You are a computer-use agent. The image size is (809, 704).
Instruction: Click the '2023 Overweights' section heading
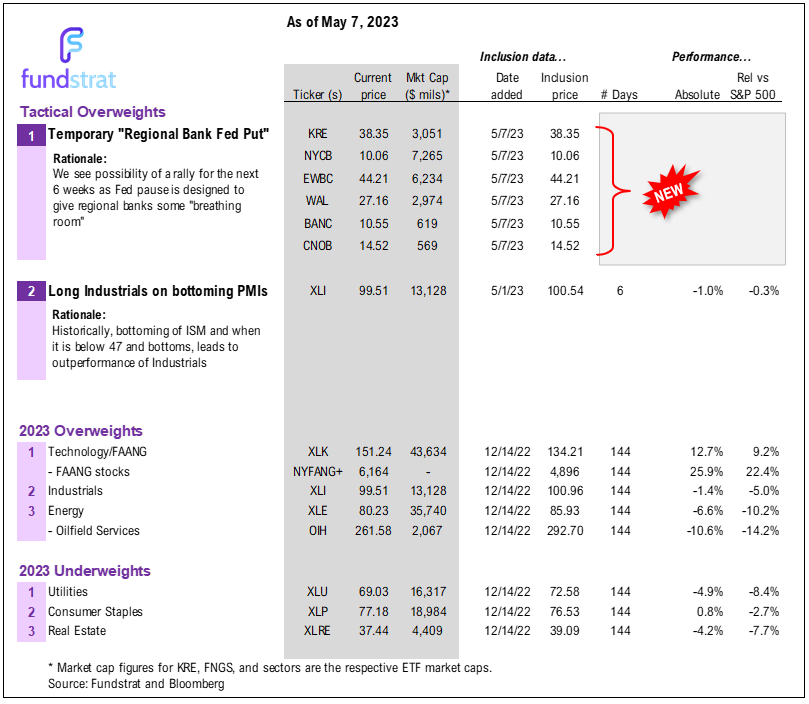81,431
